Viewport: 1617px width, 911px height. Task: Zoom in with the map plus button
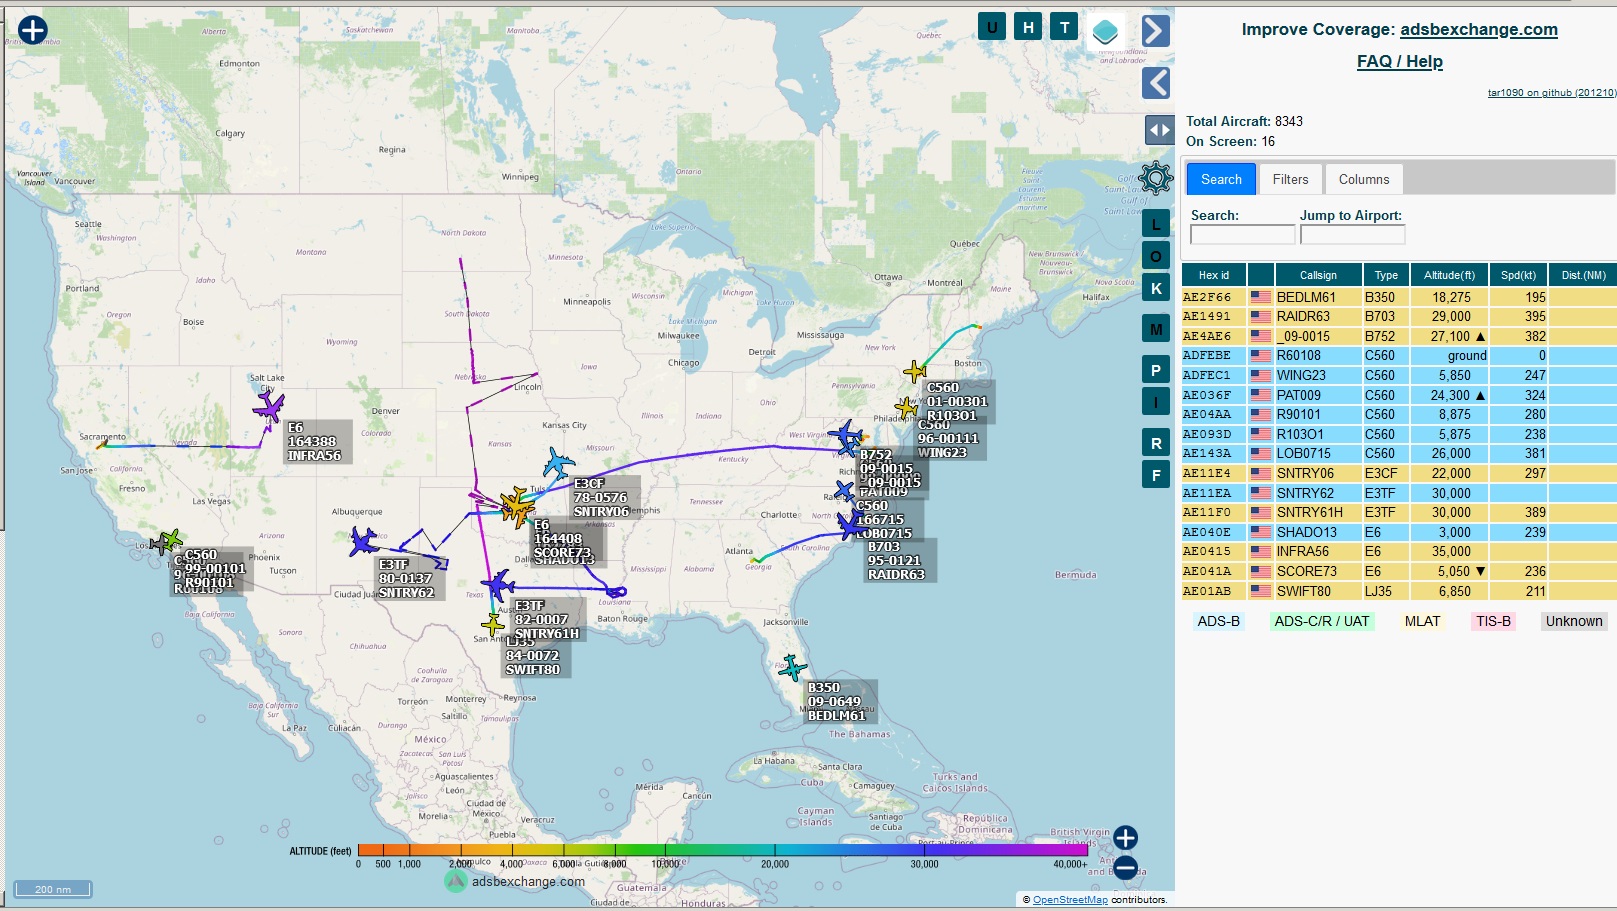[x=1125, y=837]
